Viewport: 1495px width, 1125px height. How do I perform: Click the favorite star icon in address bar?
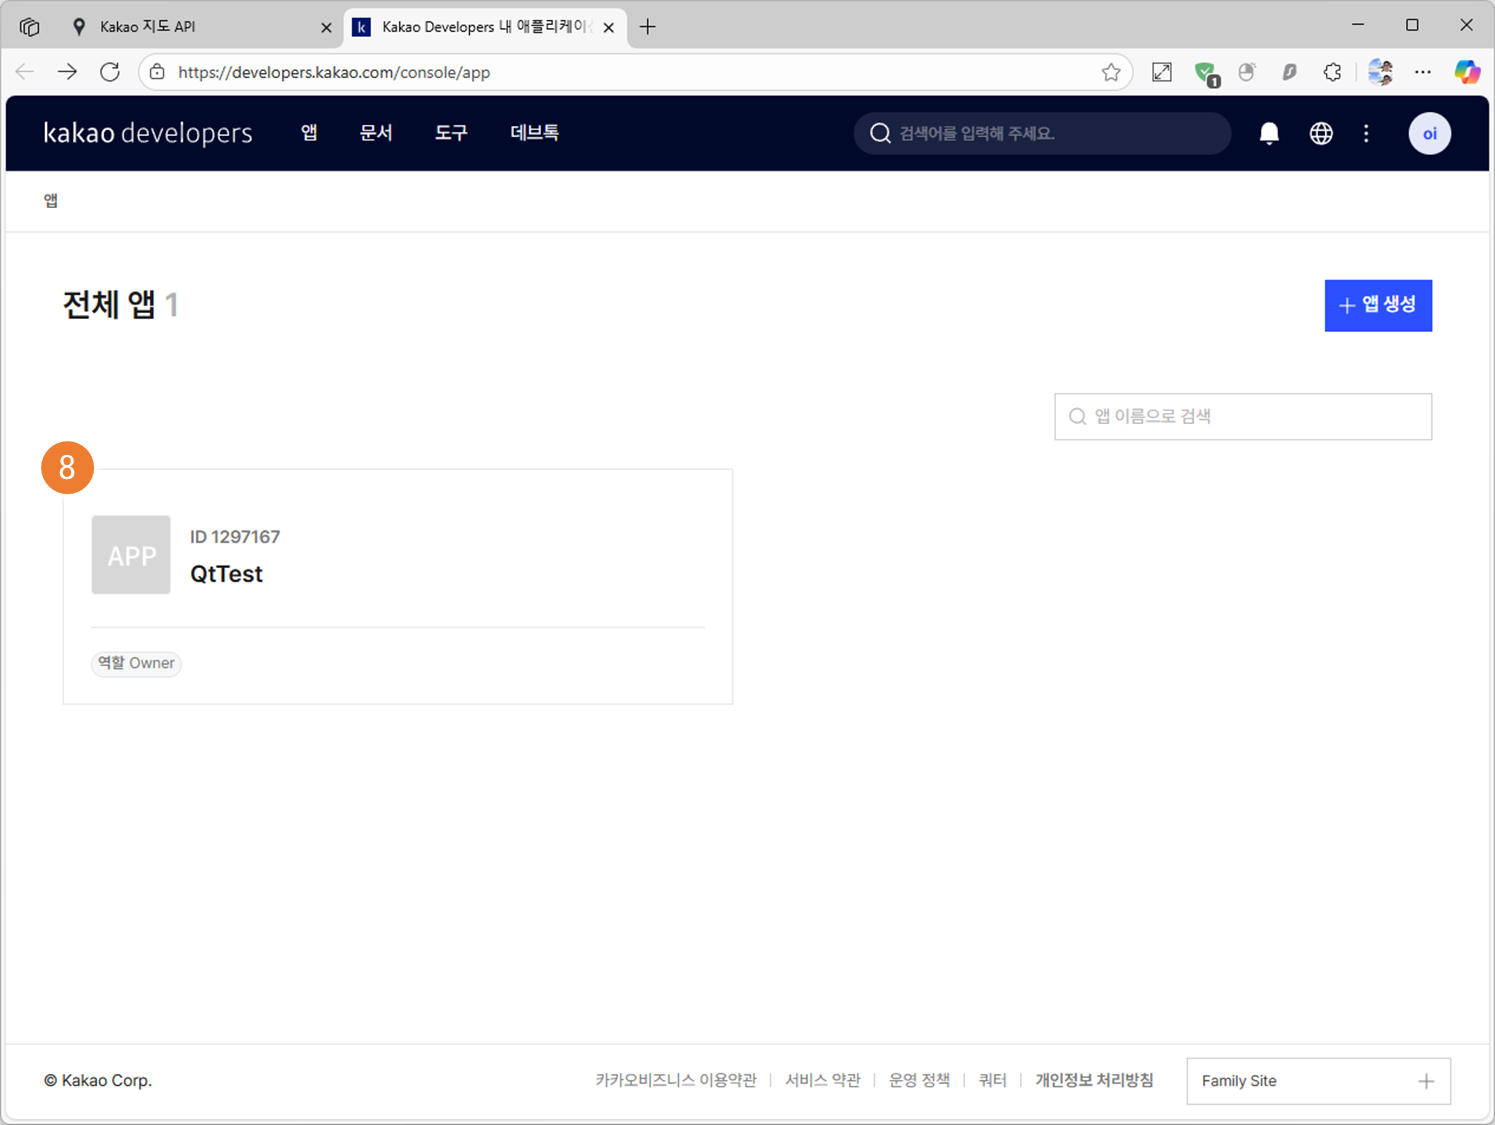[x=1111, y=72]
